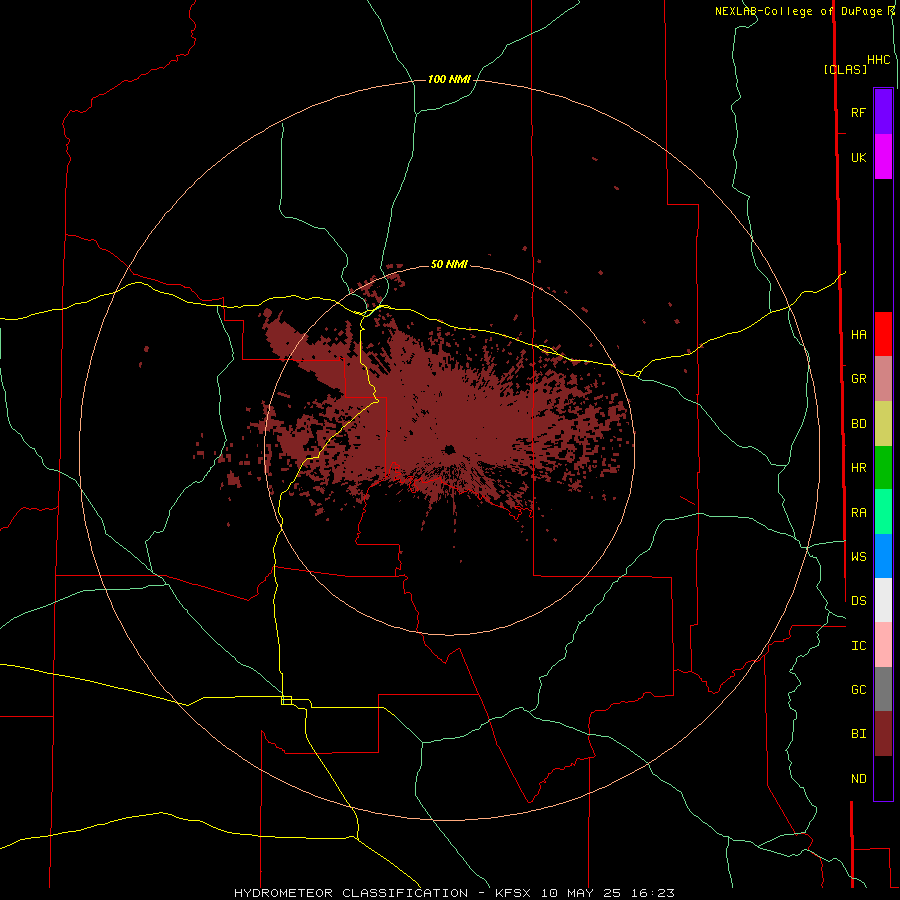Click the BD legend label
Image resolution: width=900 pixels, height=900 pixels.
pos(858,424)
